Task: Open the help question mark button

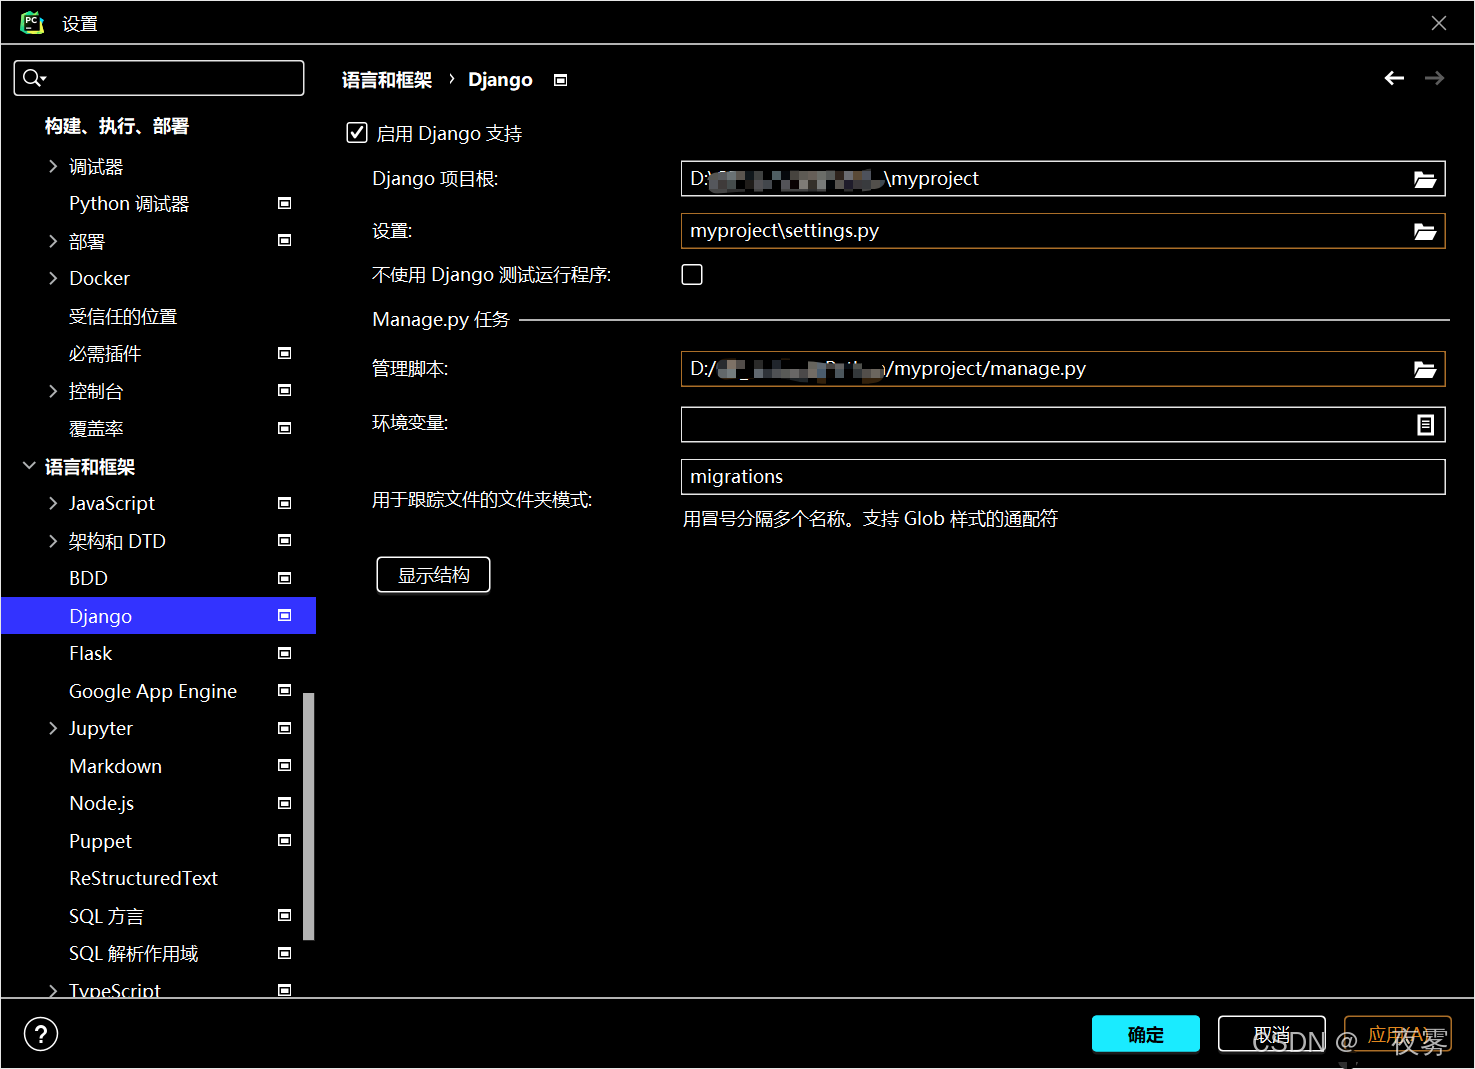Action: pos(41,1034)
